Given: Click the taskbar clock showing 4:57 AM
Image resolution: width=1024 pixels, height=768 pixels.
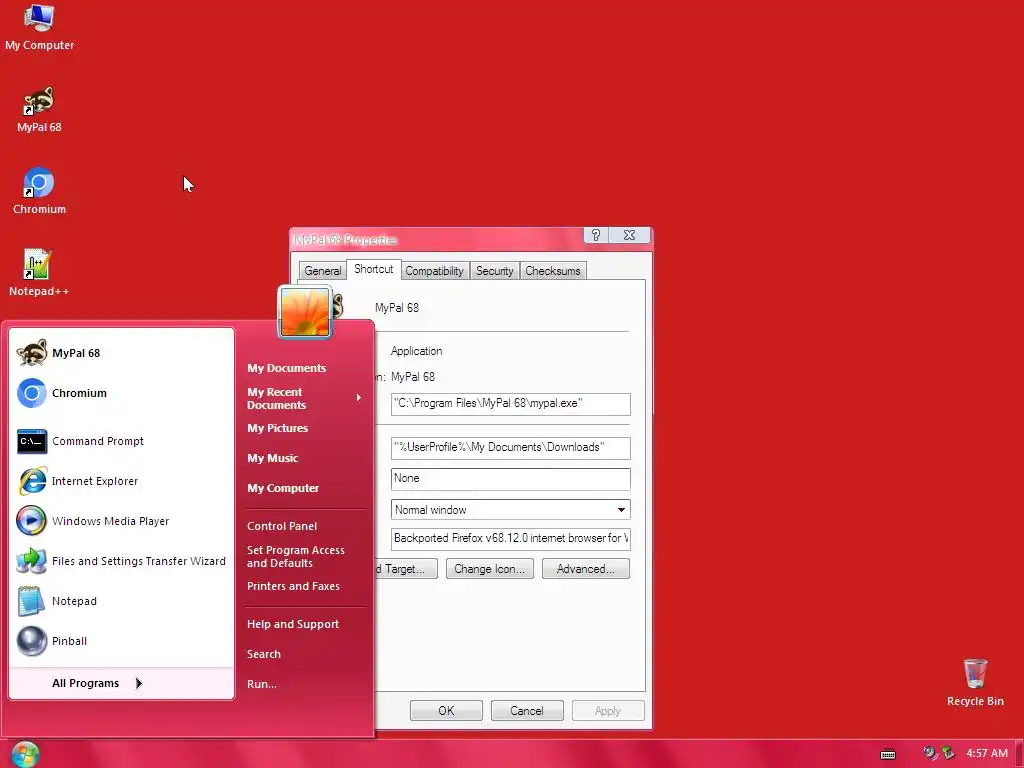Looking at the screenshot, I should pyautogui.click(x=987, y=754).
